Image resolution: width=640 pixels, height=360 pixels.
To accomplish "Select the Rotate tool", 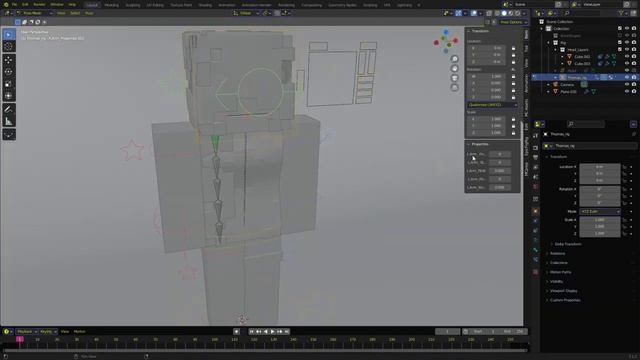I will [x=9, y=72].
